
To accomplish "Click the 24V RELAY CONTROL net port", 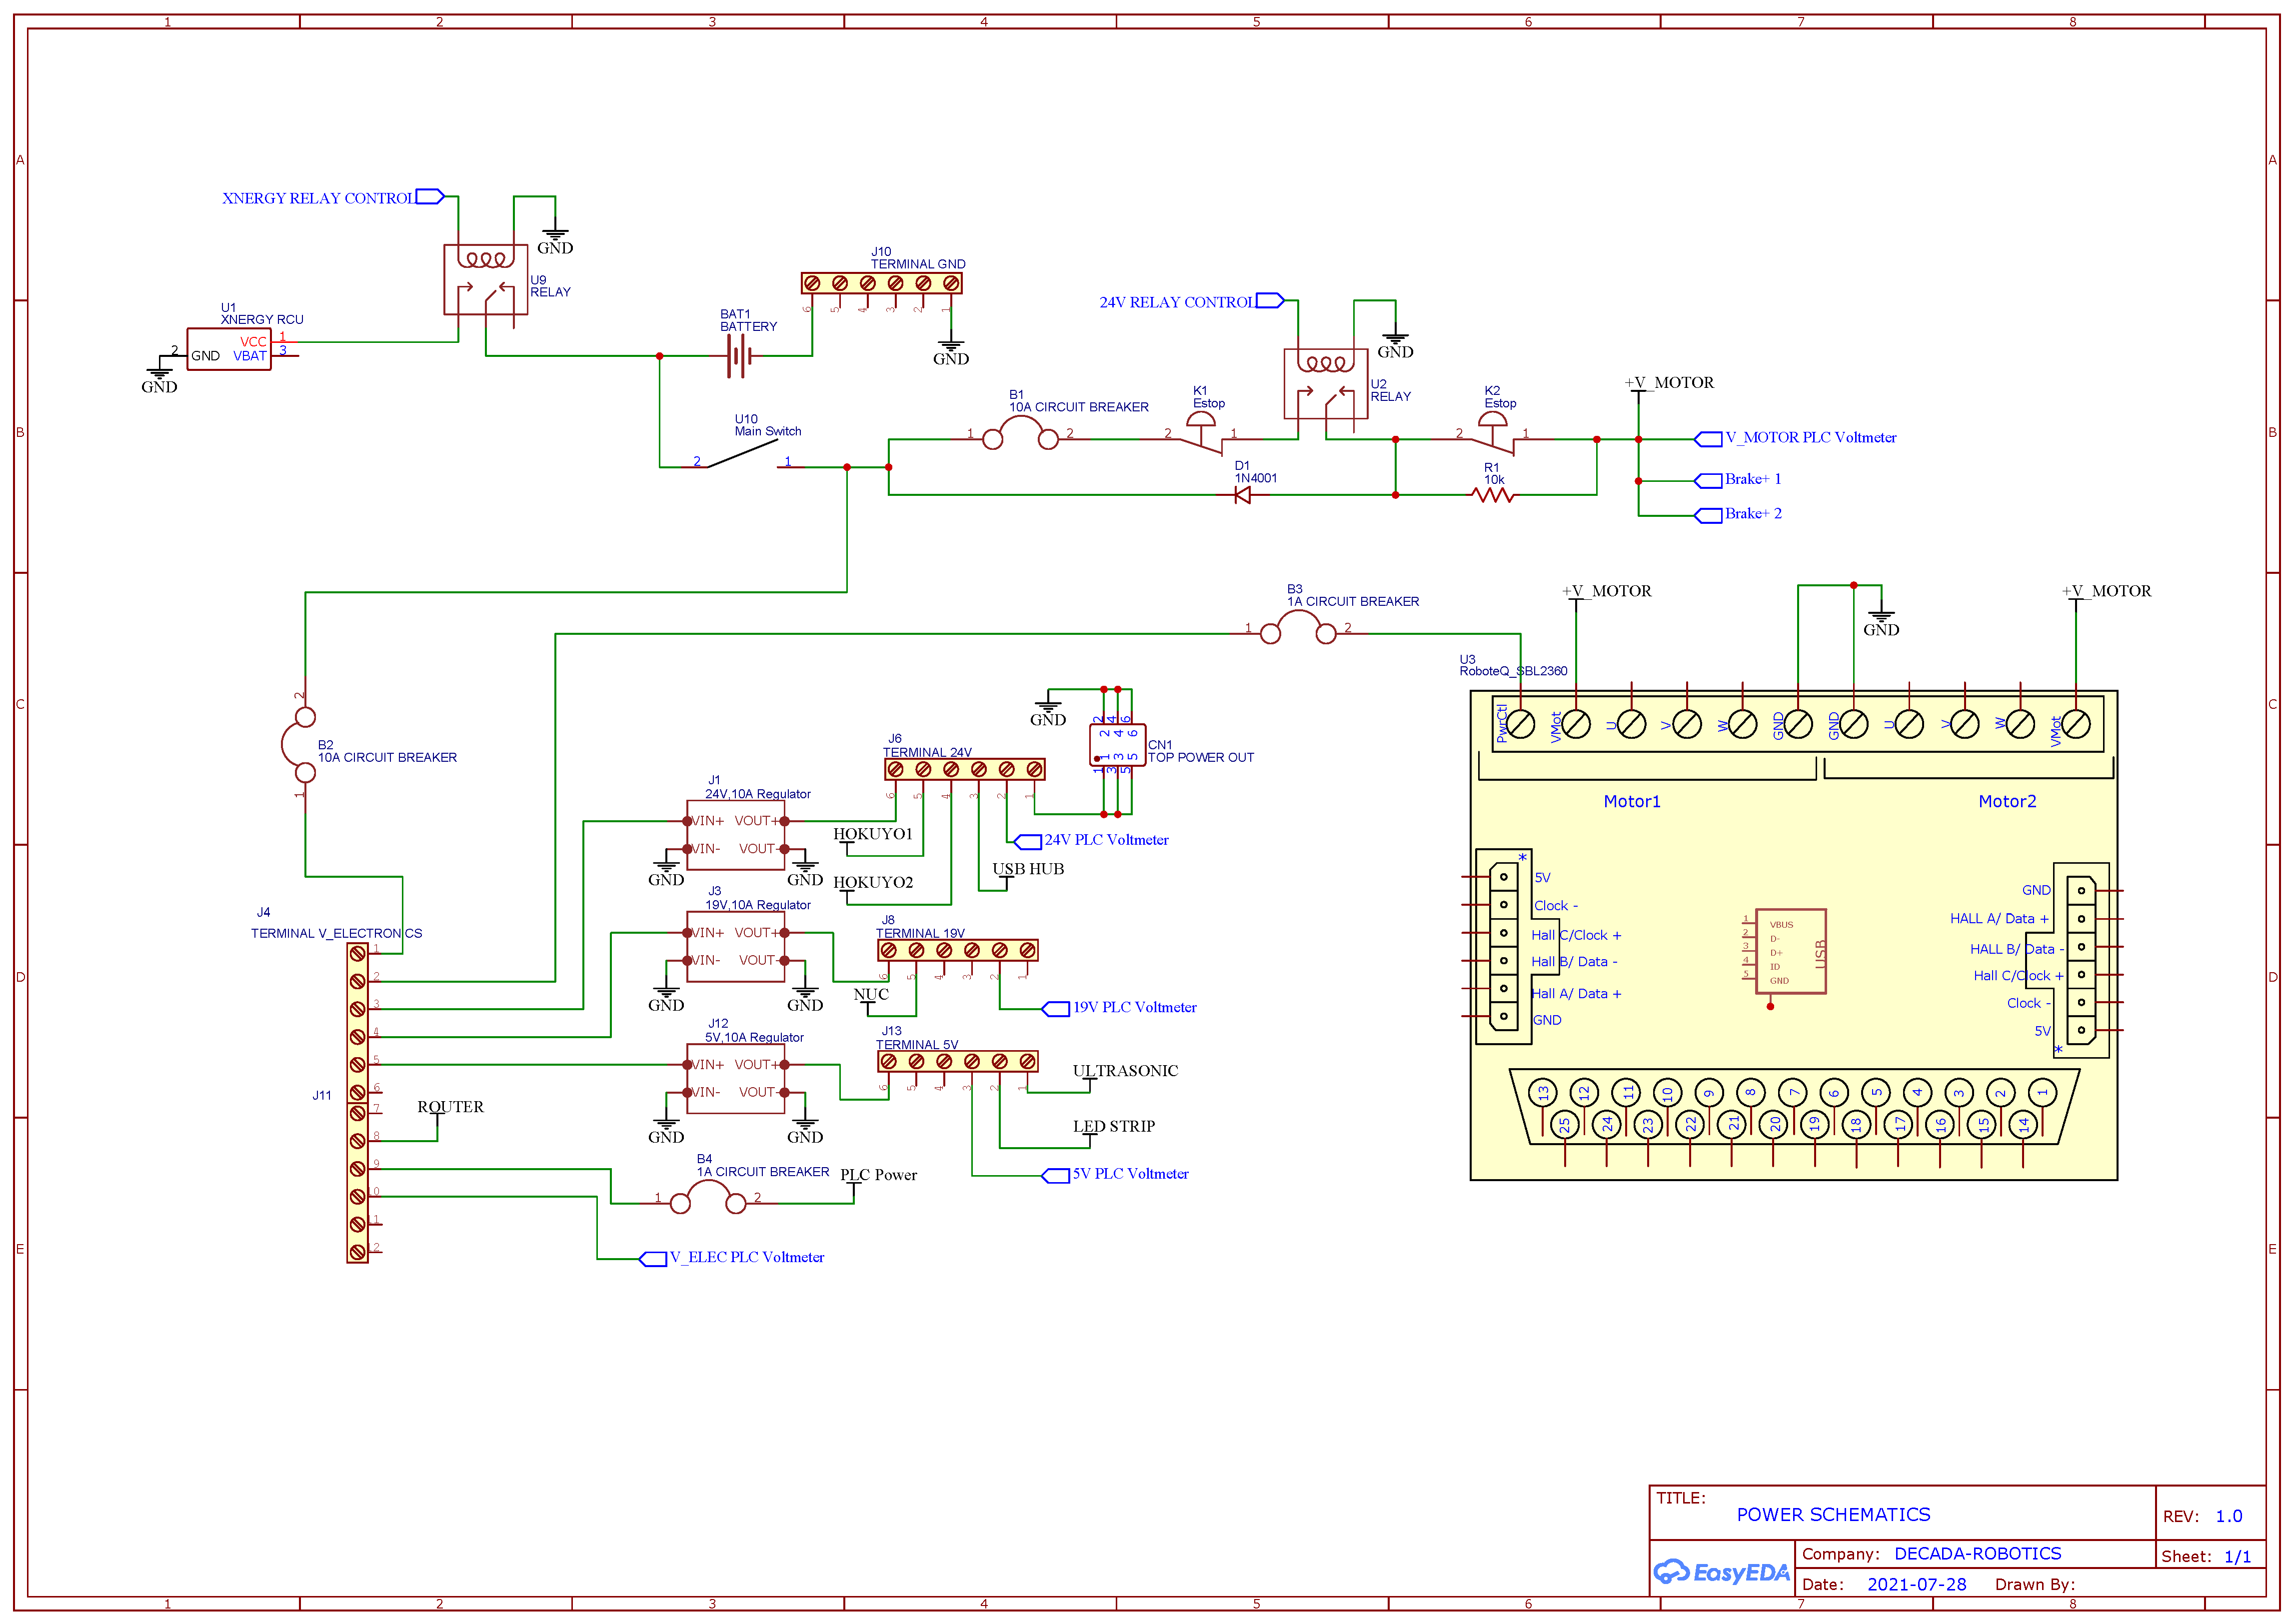I will (1192, 301).
